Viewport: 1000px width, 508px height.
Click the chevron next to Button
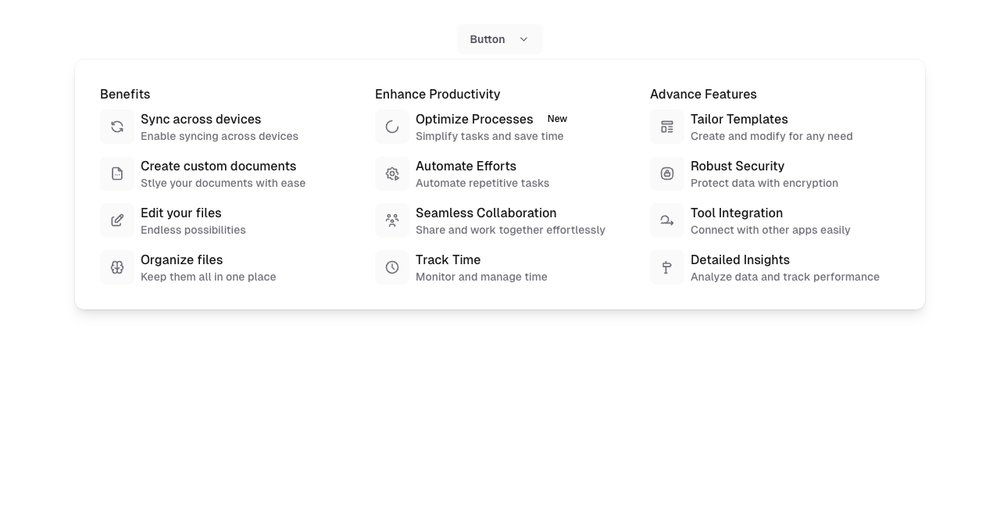click(x=523, y=40)
